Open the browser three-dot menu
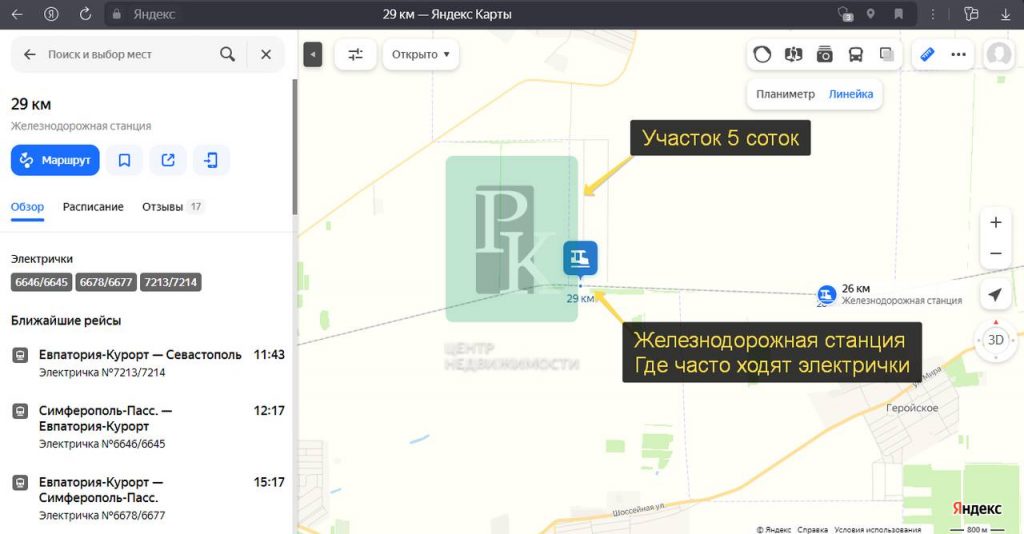 point(933,14)
